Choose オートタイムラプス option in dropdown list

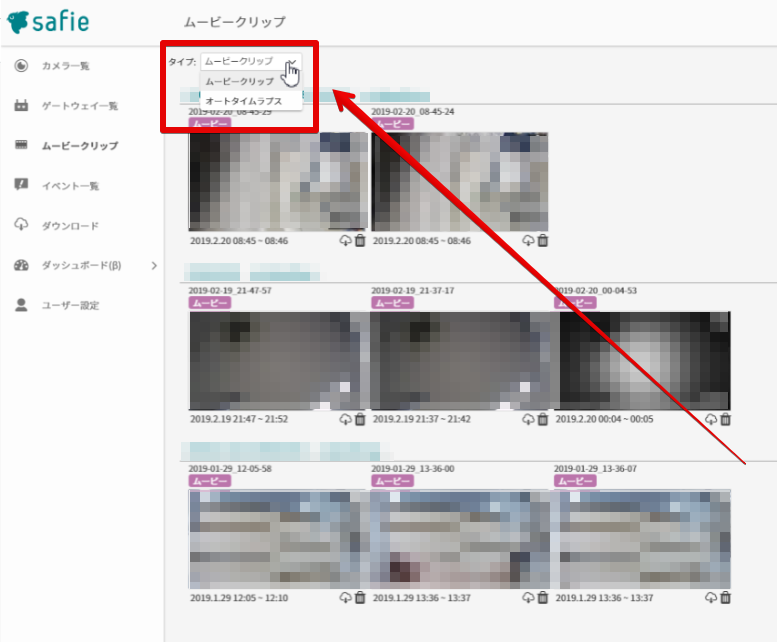coord(251,101)
